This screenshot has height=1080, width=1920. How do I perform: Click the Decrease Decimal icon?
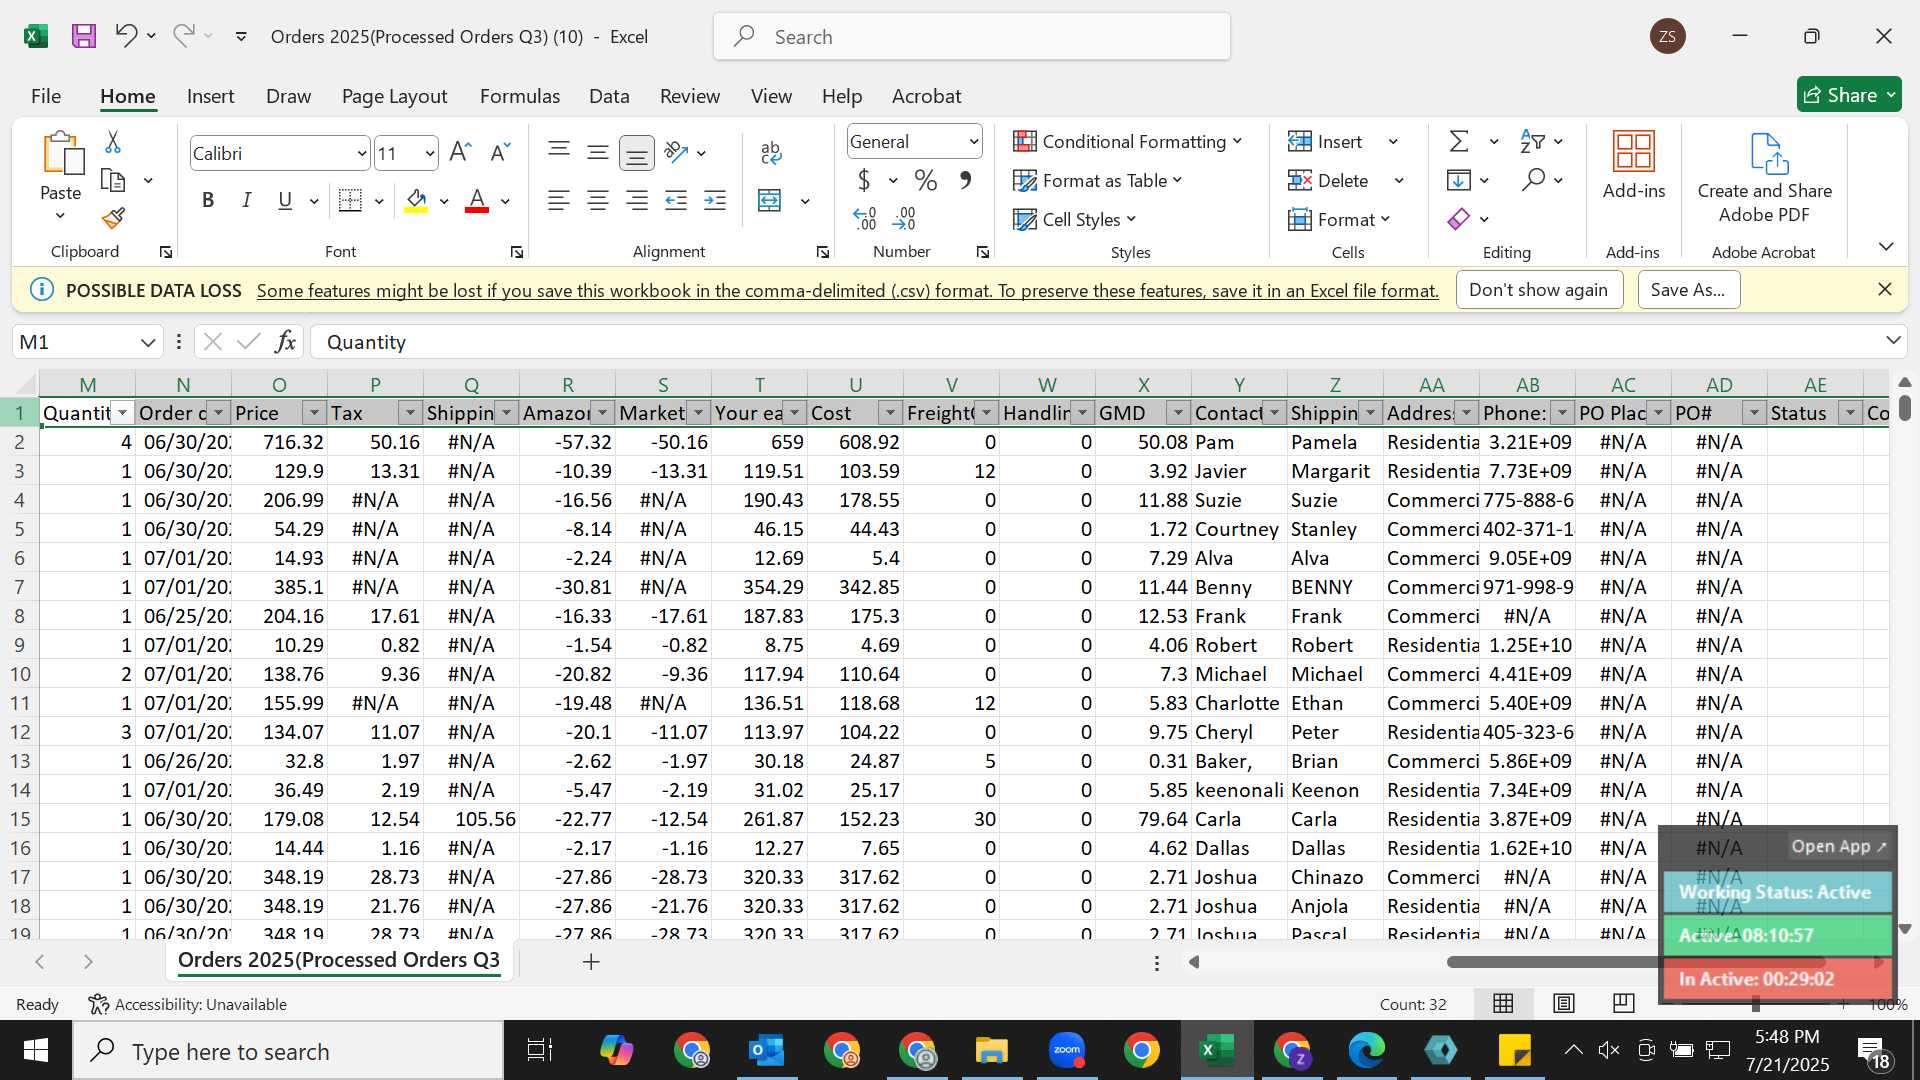coord(904,218)
